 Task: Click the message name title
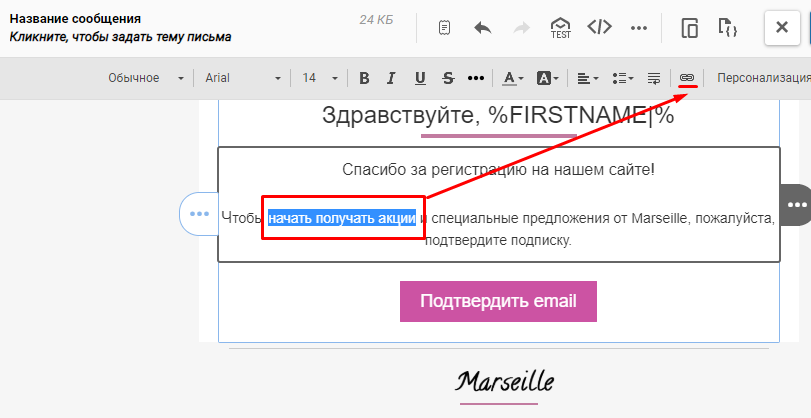click(76, 19)
